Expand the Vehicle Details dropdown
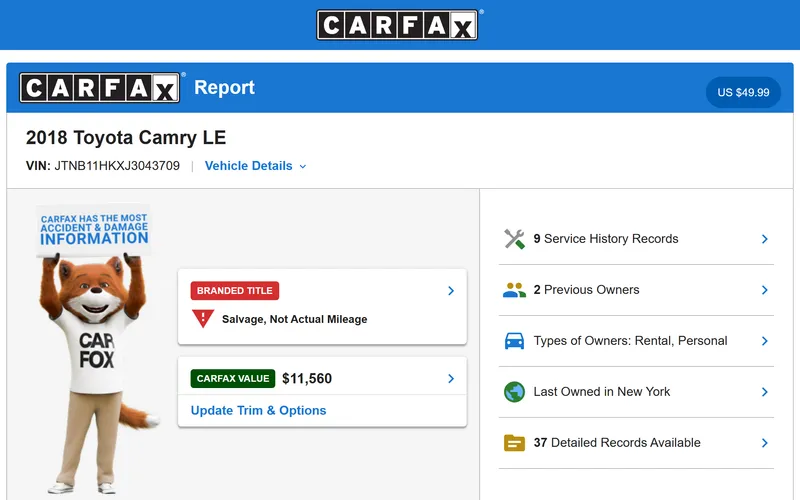800x500 pixels. [x=255, y=166]
